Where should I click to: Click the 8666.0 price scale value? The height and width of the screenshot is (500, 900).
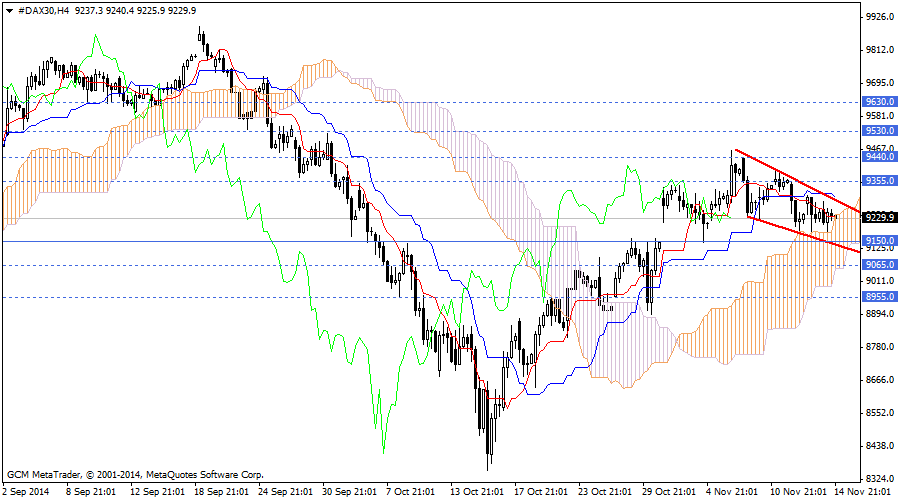click(880, 379)
